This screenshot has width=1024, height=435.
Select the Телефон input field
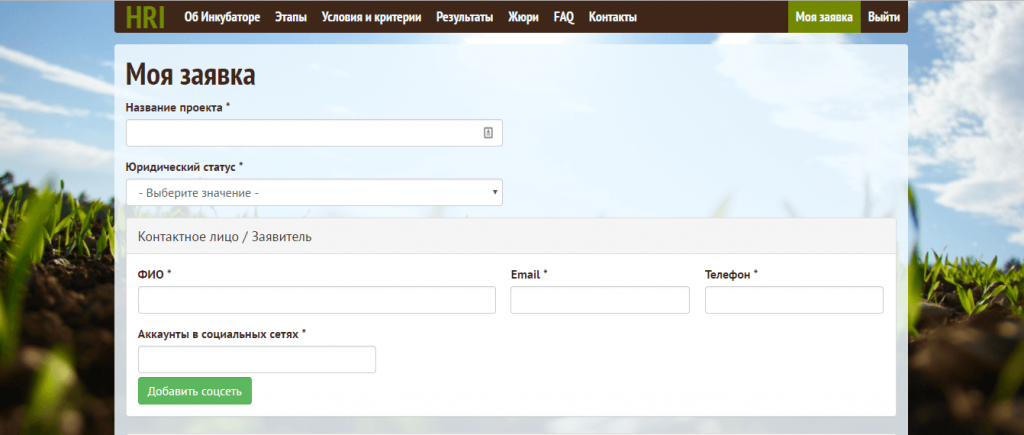793,300
